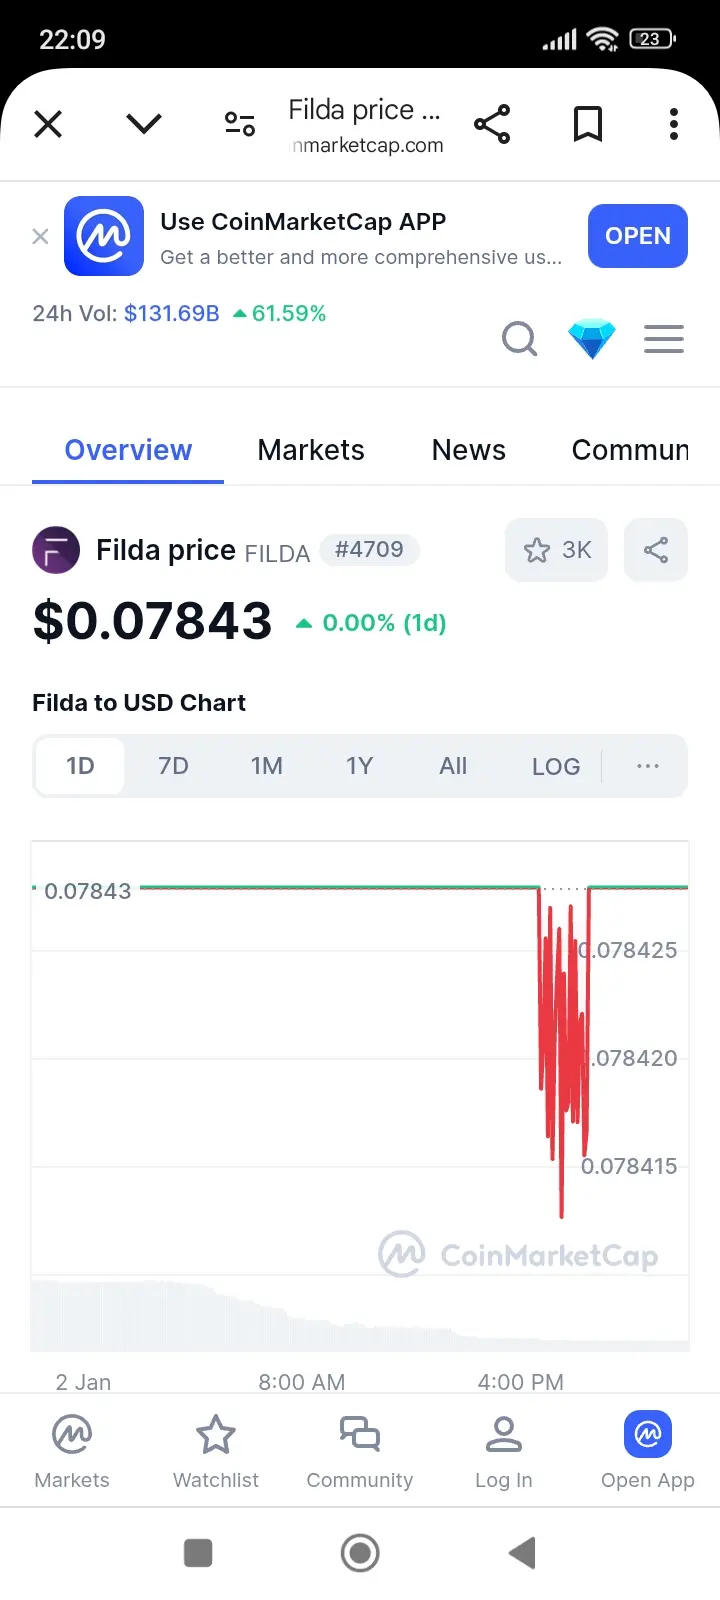
Task: Toggle LOG chart scale
Action: [x=556, y=766]
